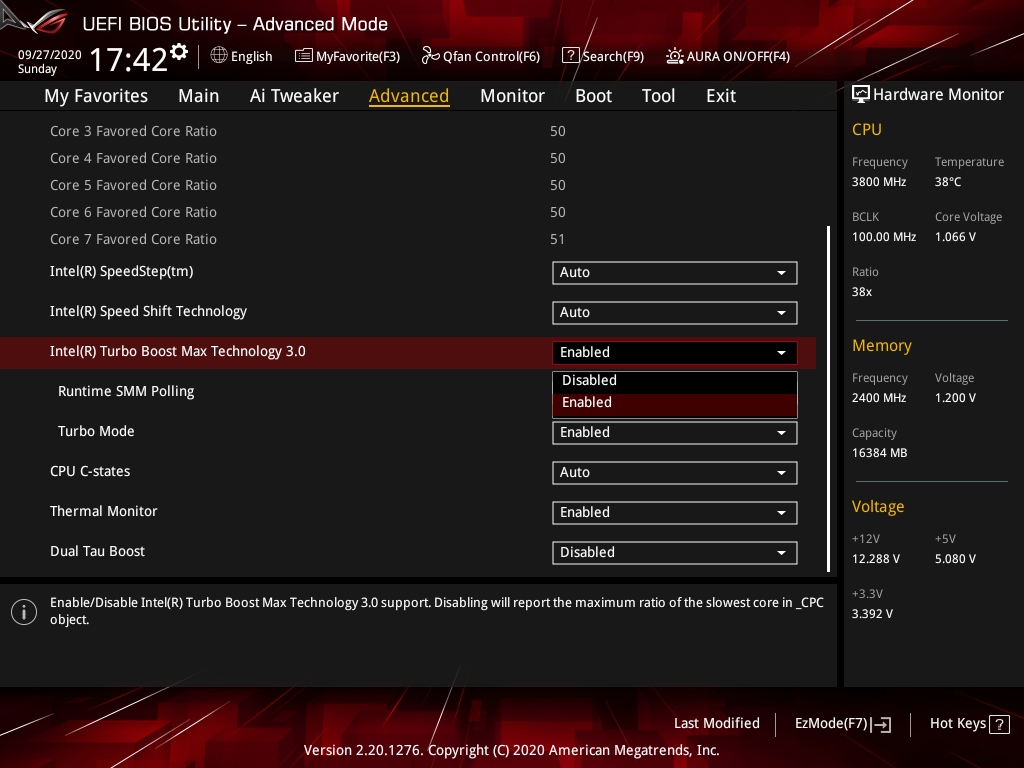Click +3.3V reading 3.392 V

point(872,613)
